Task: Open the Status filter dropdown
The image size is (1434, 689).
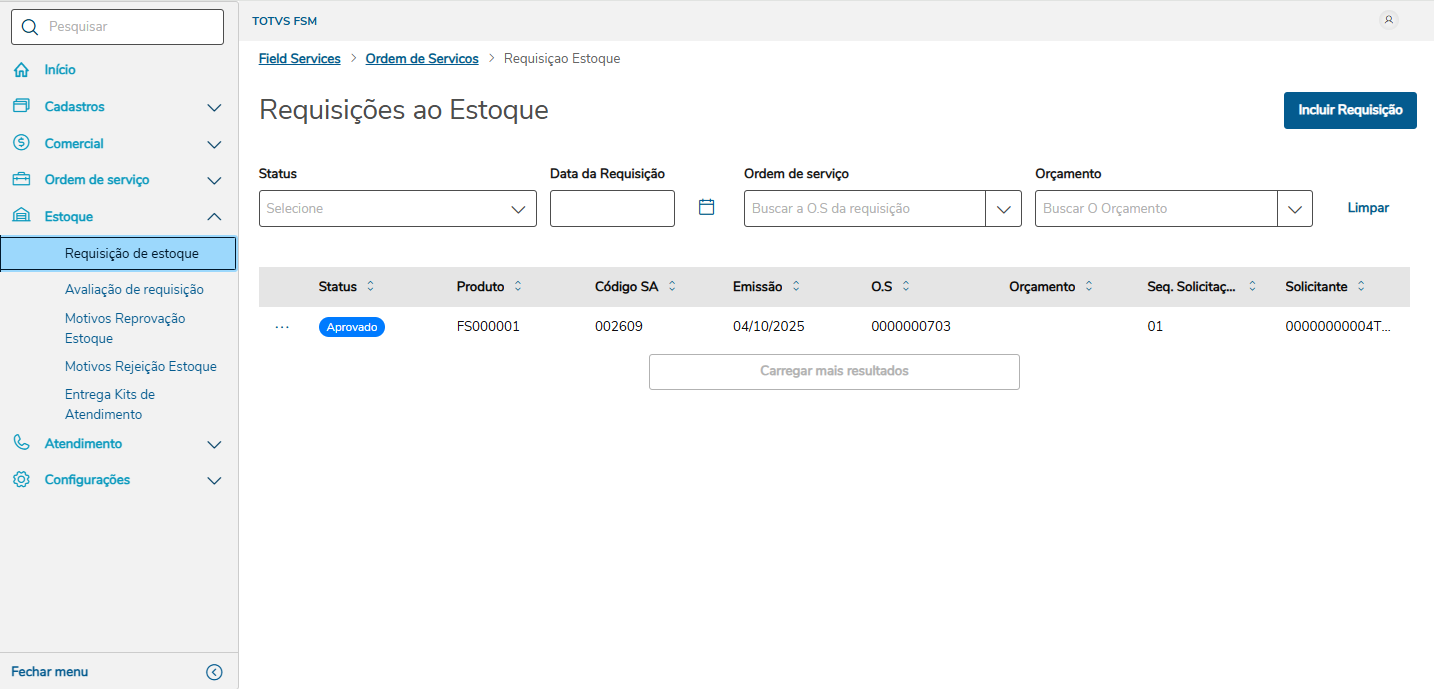Action: tap(397, 209)
